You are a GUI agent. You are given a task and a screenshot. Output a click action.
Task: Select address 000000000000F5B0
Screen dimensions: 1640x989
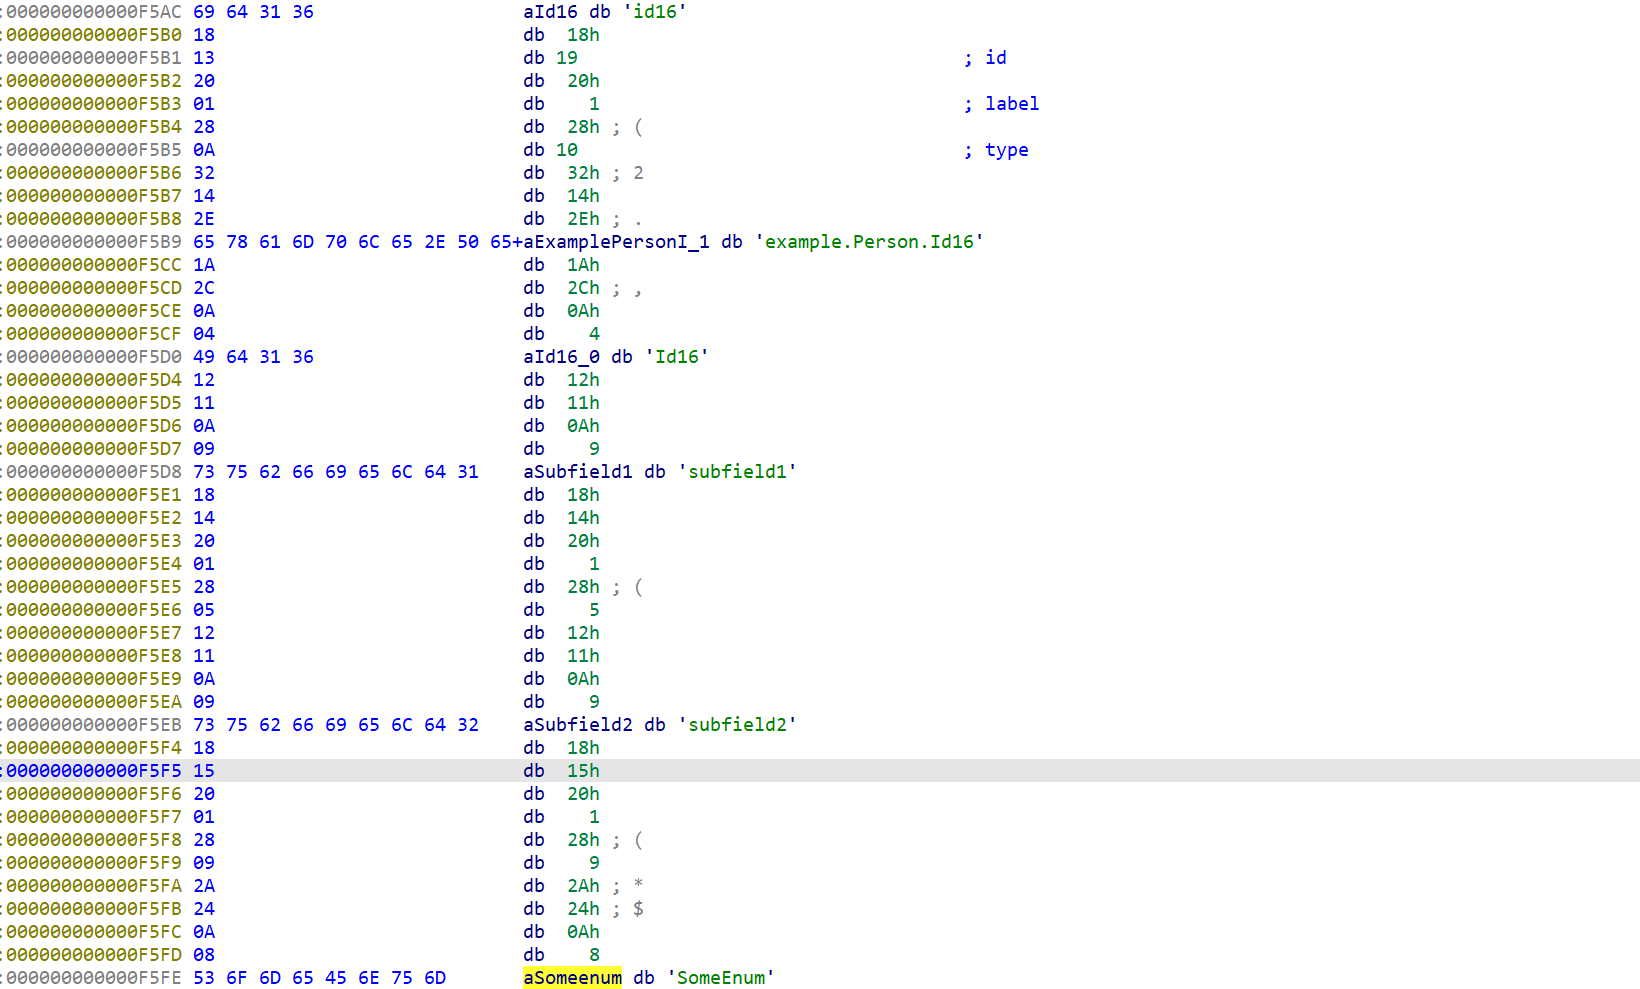[x=94, y=35]
